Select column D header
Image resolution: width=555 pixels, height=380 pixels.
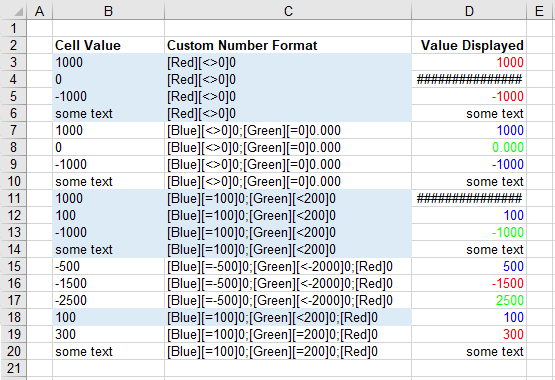[x=469, y=11]
